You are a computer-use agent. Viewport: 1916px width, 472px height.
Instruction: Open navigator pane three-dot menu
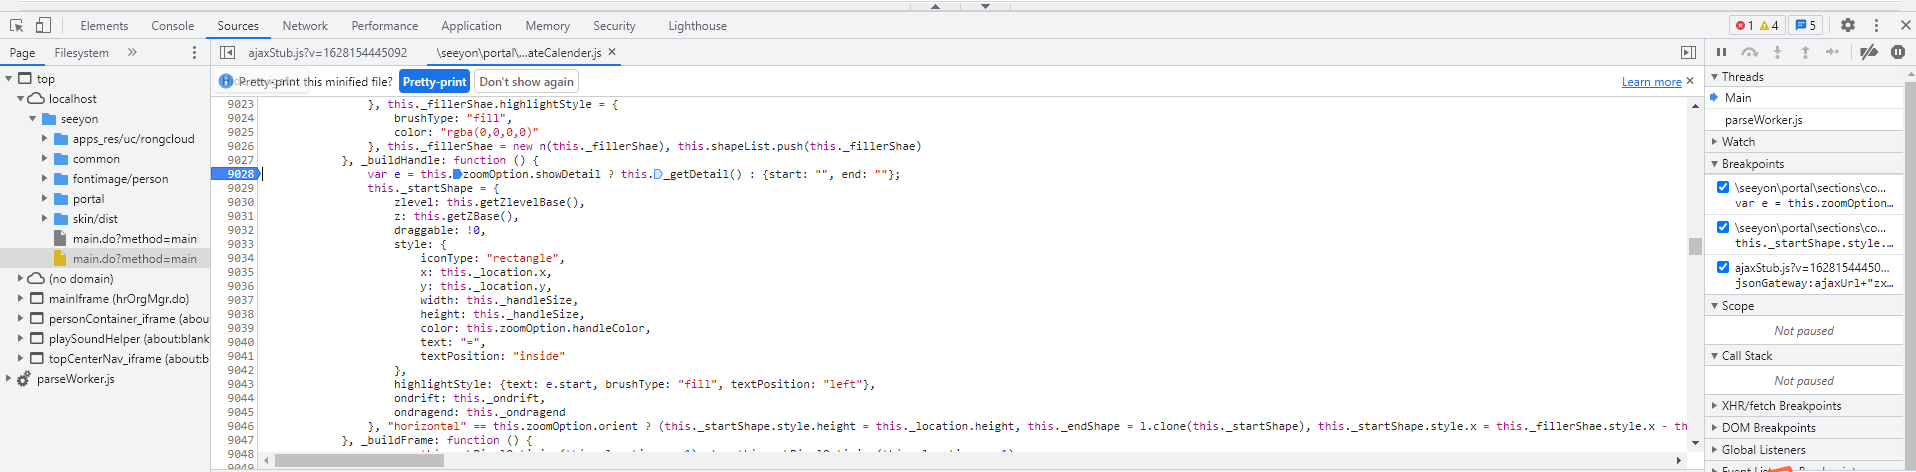tap(194, 52)
